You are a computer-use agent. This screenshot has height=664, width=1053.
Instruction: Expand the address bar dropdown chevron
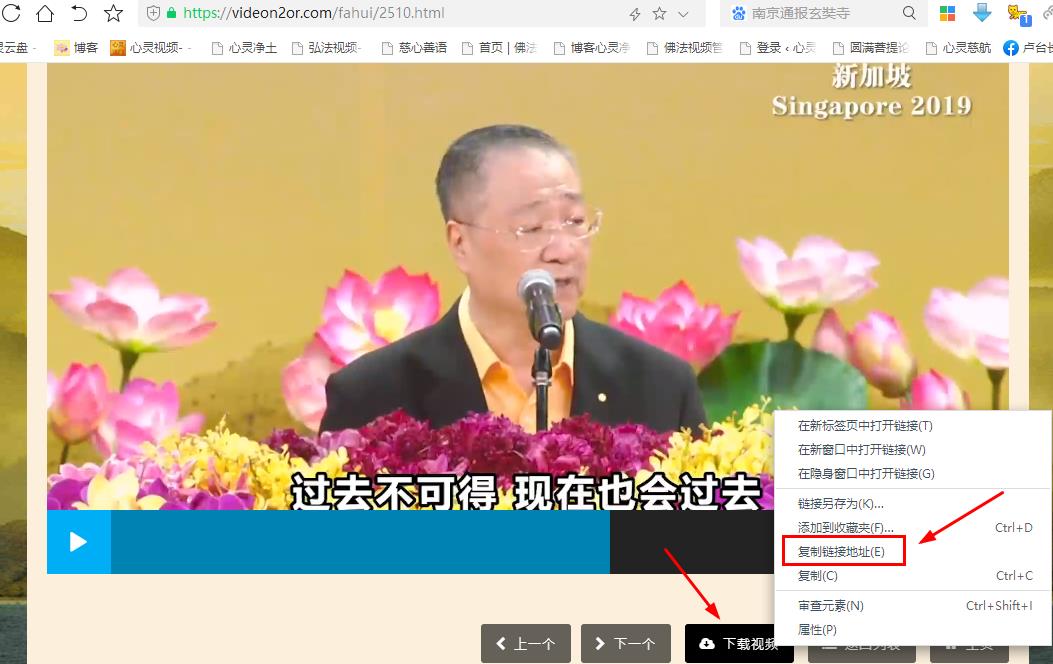pyautogui.click(x=684, y=13)
